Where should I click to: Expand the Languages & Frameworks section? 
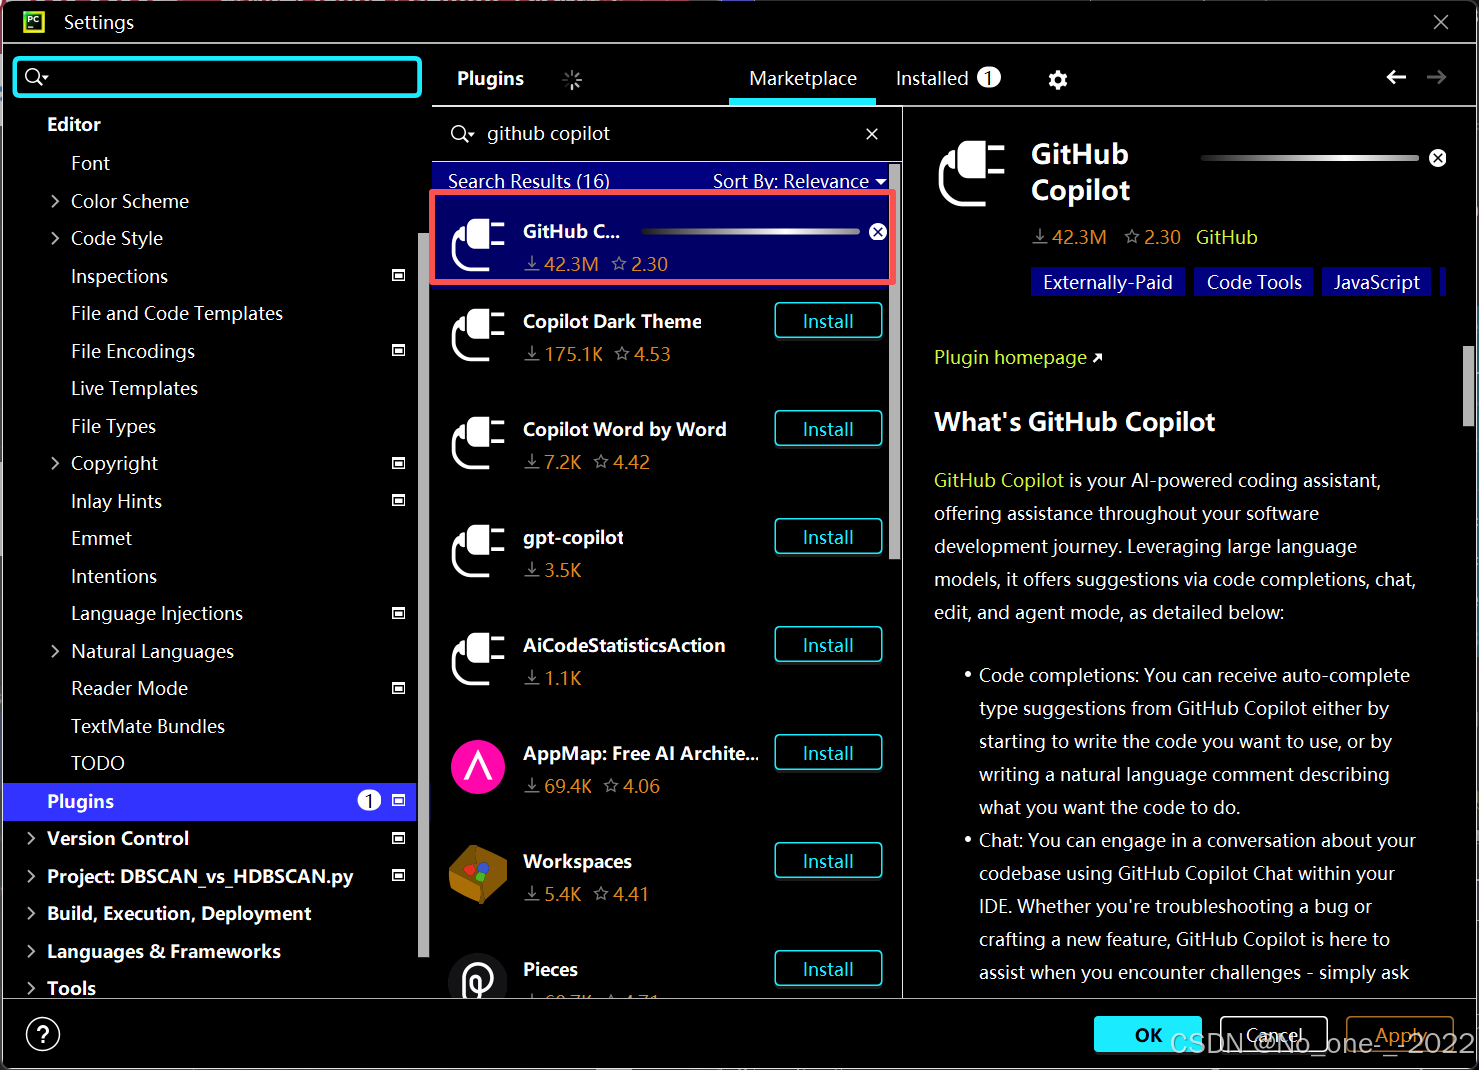[31, 951]
